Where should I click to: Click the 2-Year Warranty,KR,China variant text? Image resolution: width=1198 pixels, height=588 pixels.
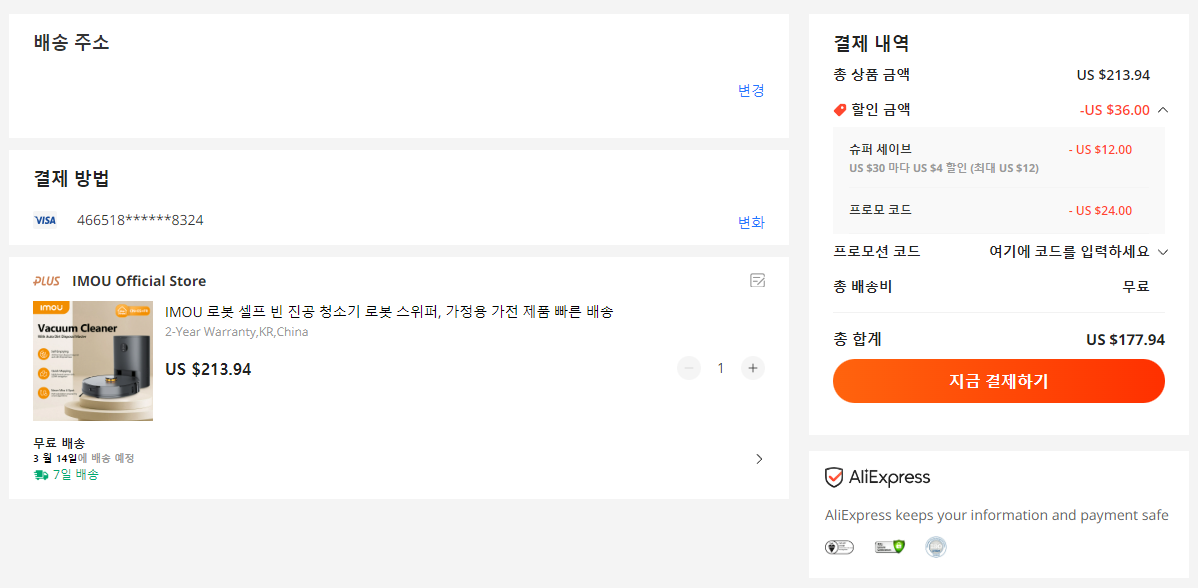click(x=237, y=332)
